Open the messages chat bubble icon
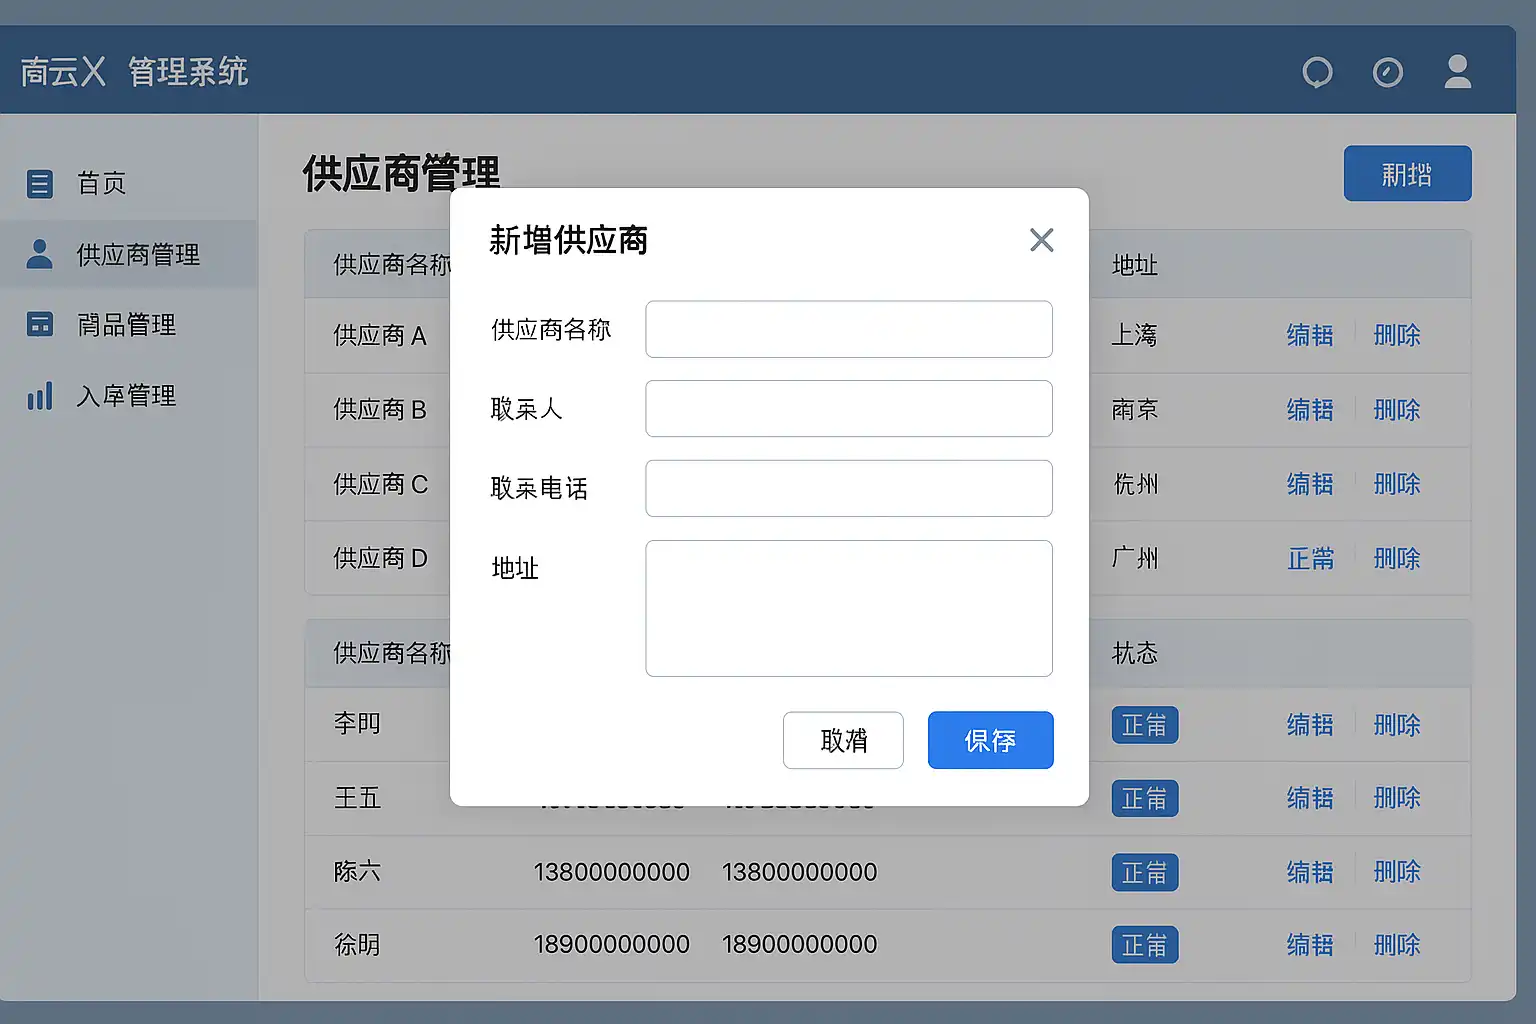 [1317, 72]
